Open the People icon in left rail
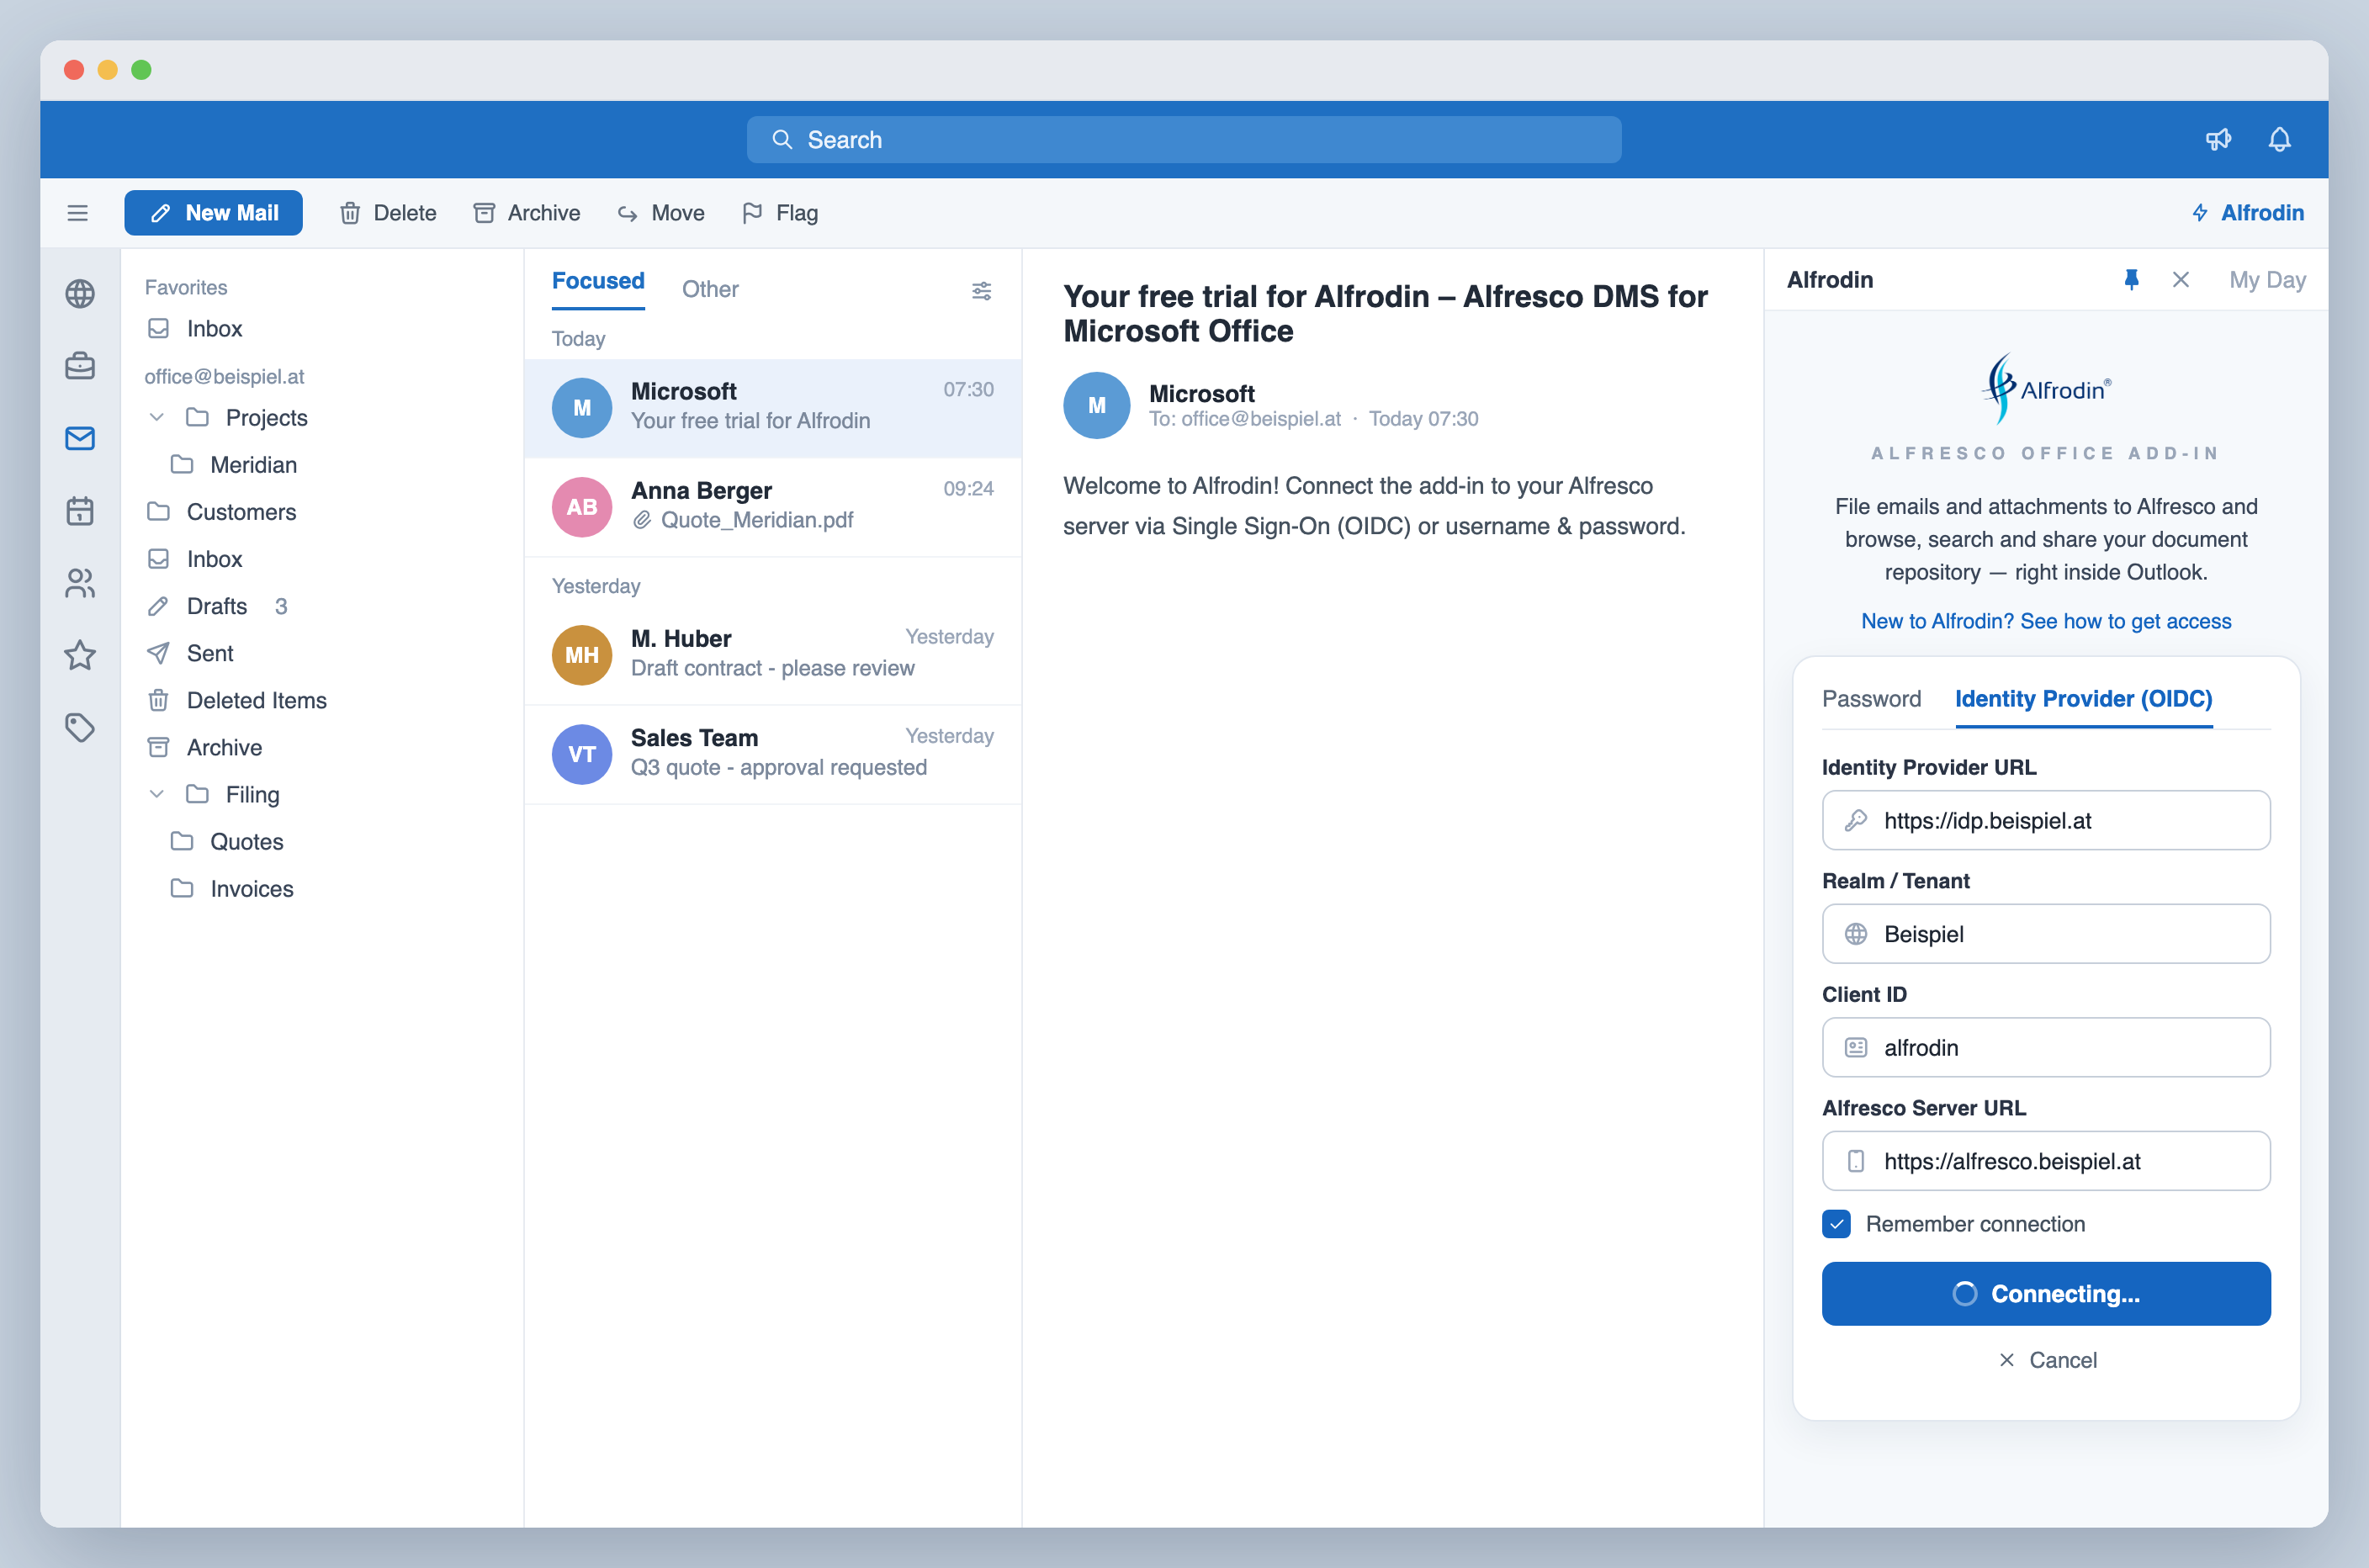 pos(80,583)
